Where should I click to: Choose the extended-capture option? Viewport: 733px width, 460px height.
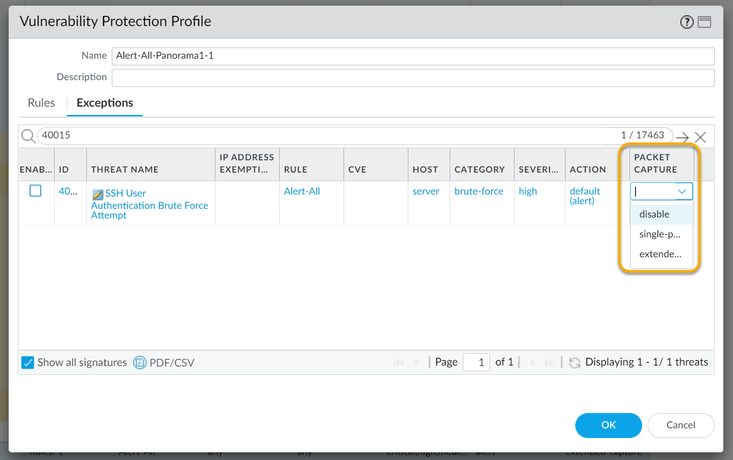coord(660,254)
